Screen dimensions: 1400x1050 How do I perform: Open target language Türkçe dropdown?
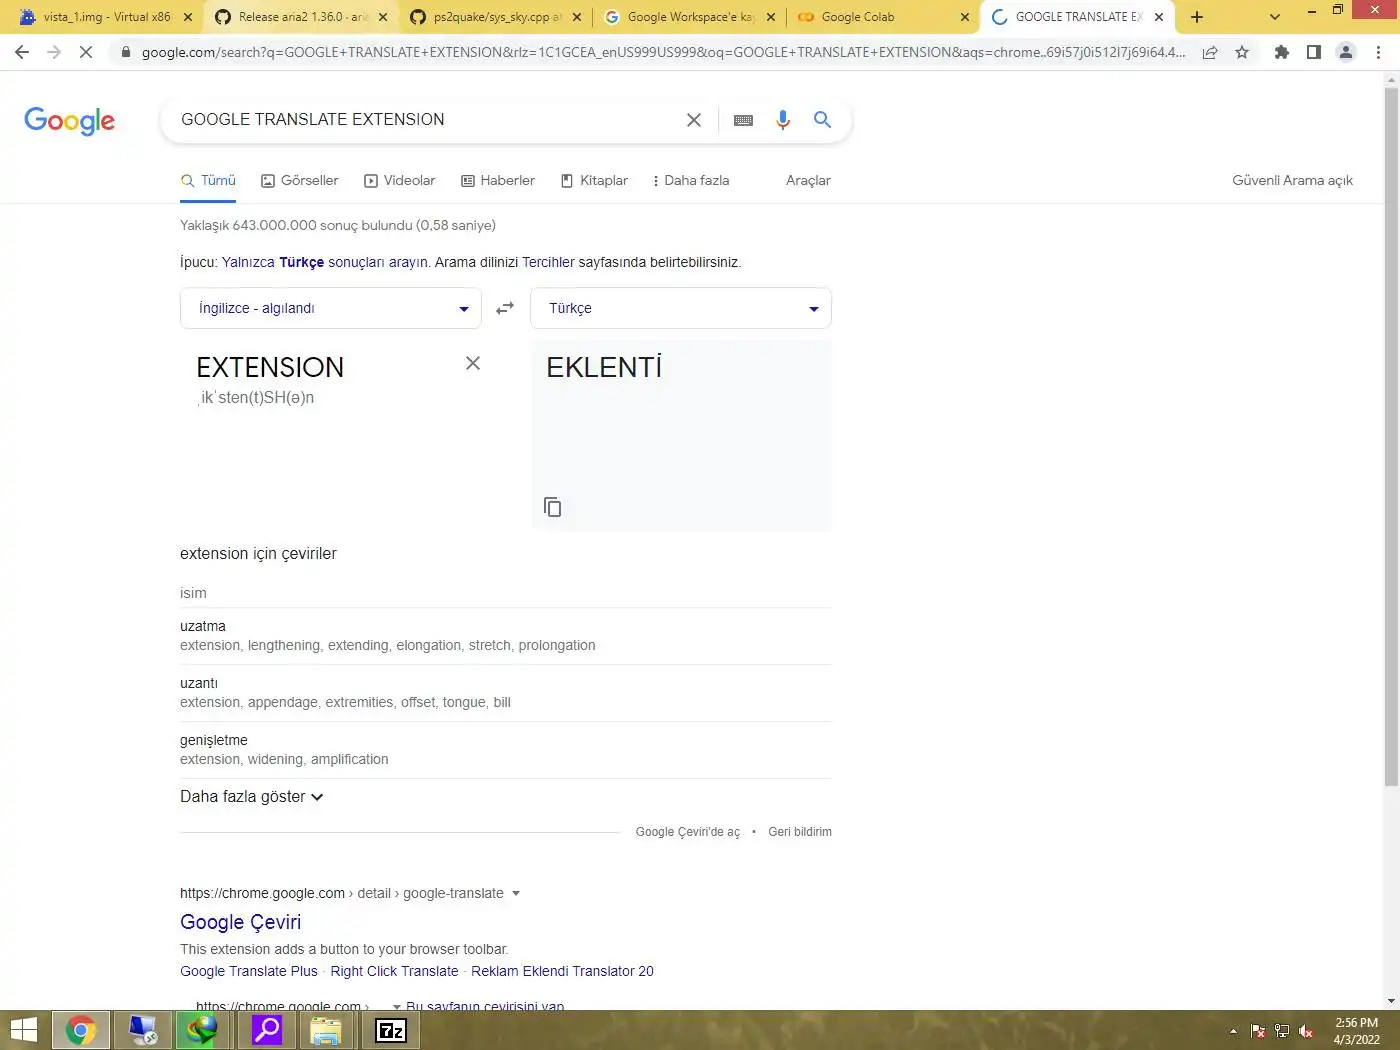(681, 308)
